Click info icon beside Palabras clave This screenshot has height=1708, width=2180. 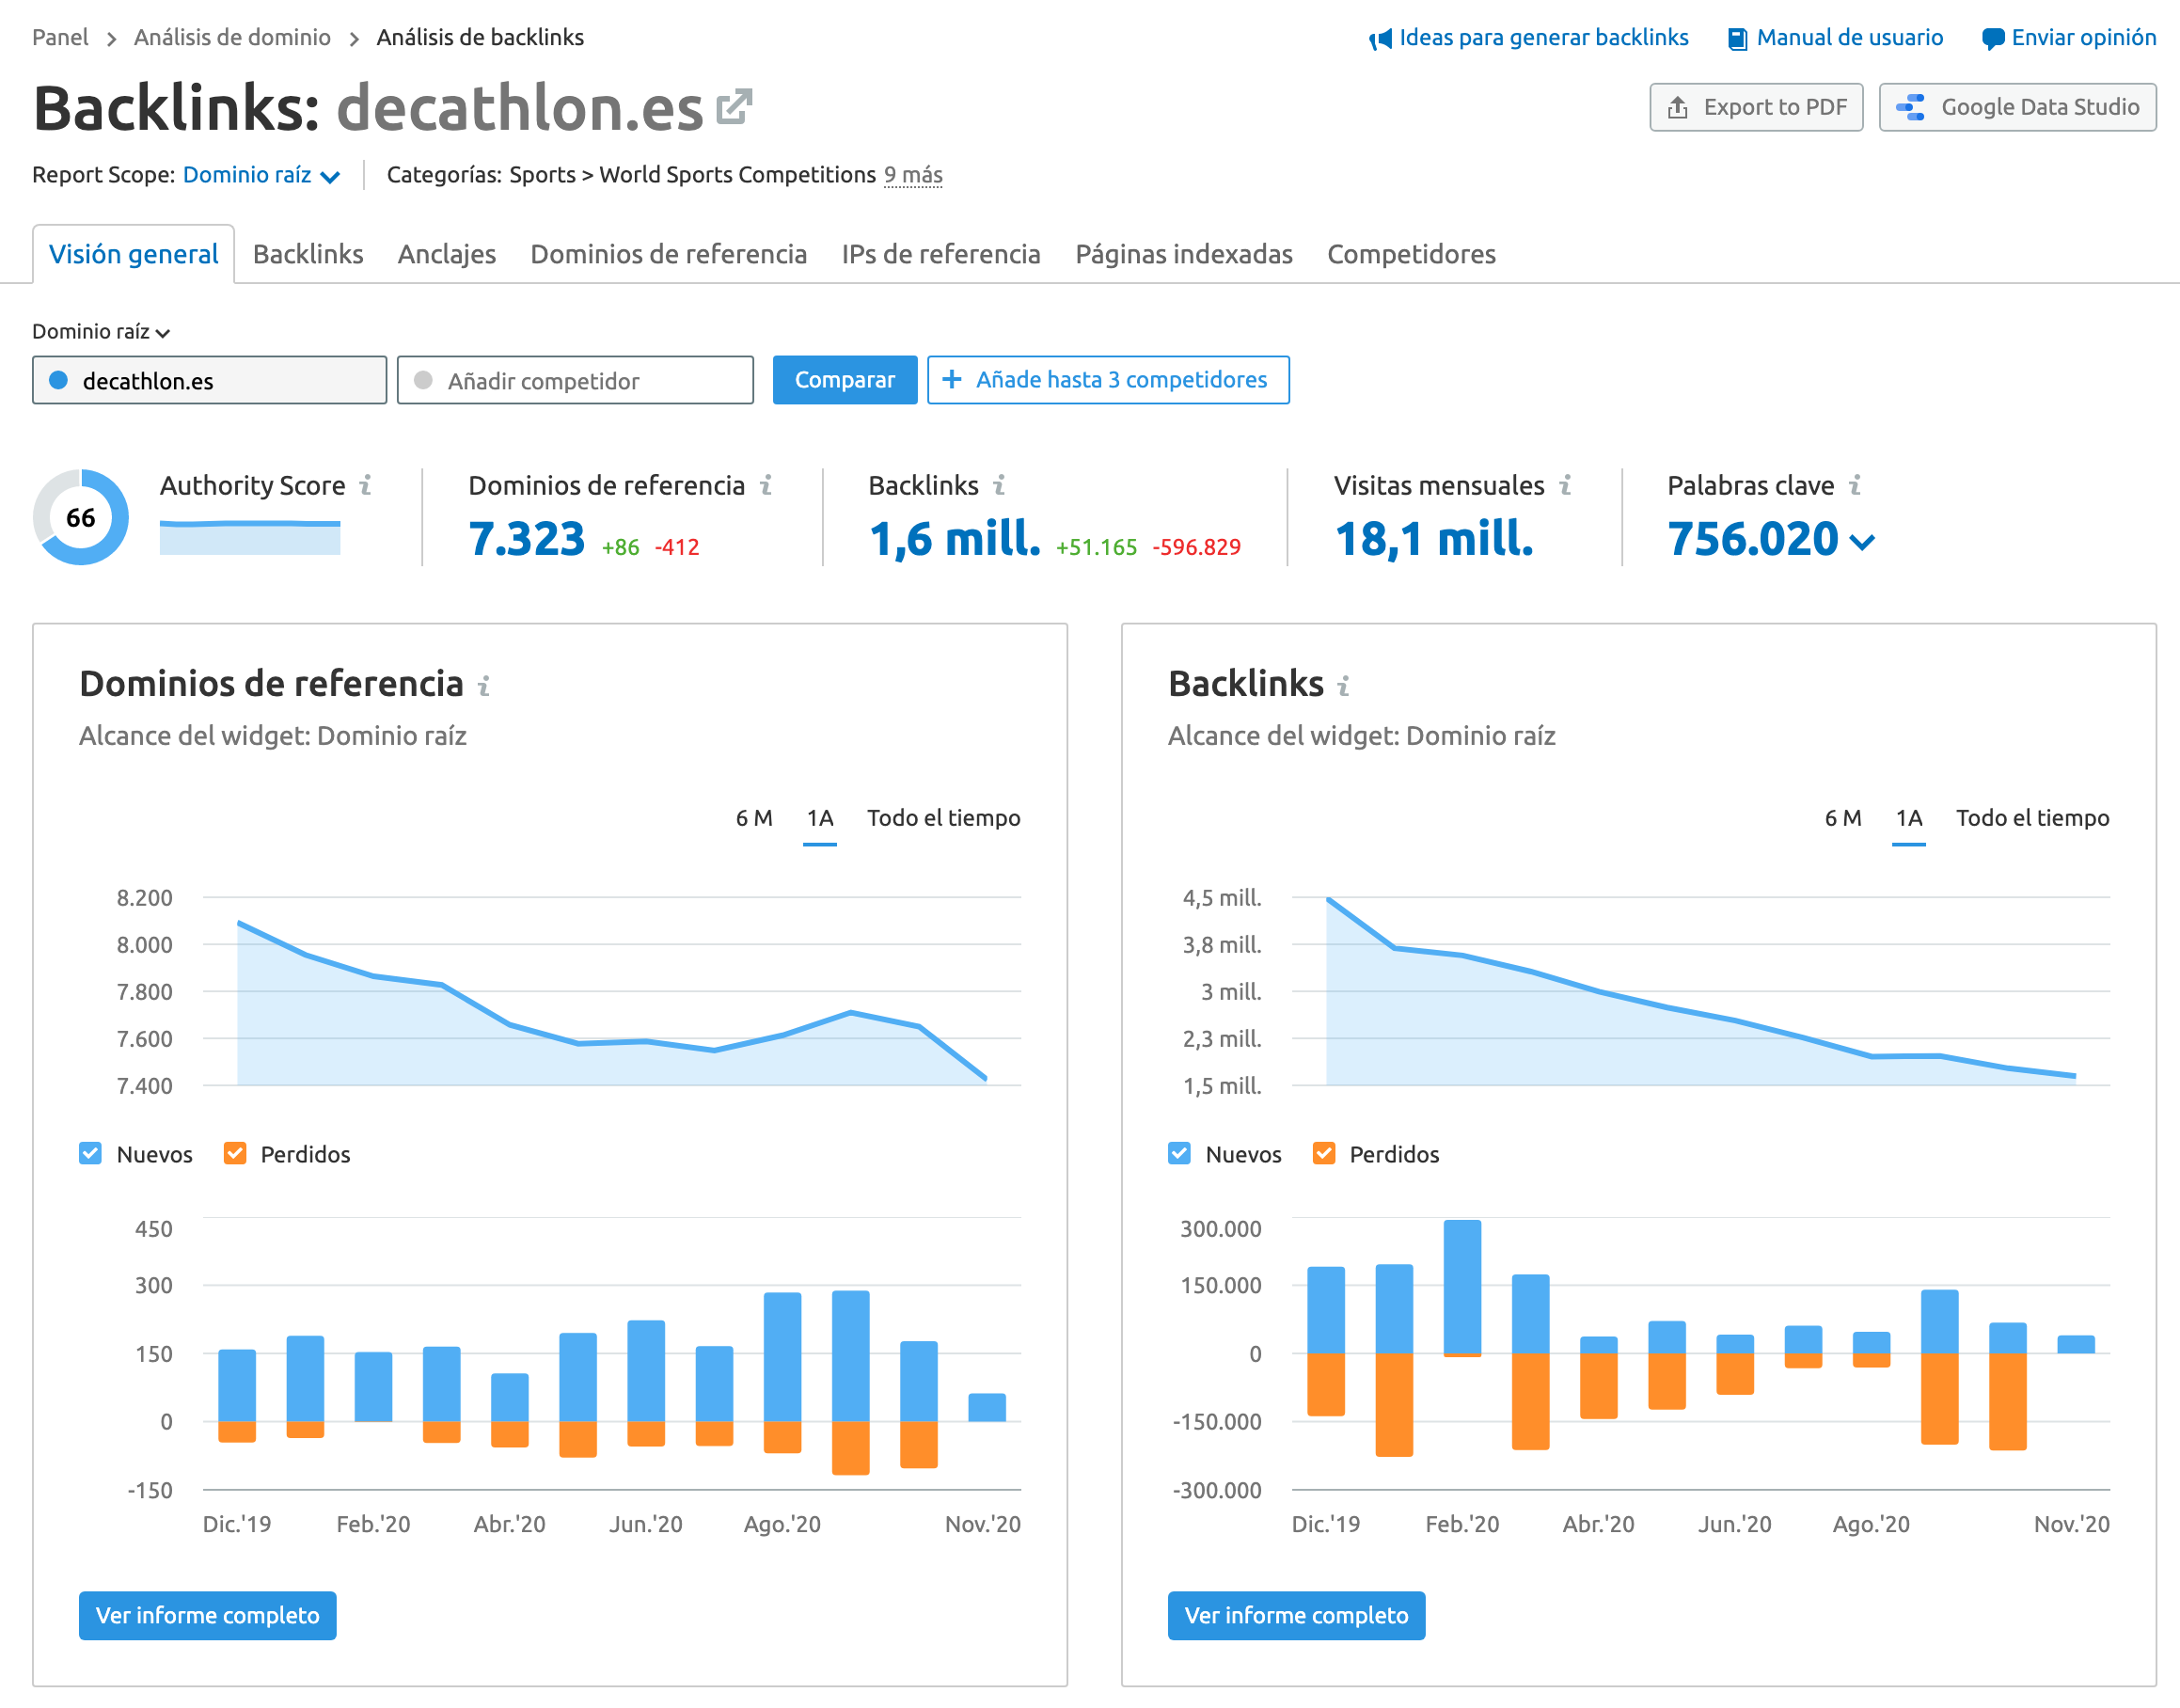click(x=1855, y=485)
